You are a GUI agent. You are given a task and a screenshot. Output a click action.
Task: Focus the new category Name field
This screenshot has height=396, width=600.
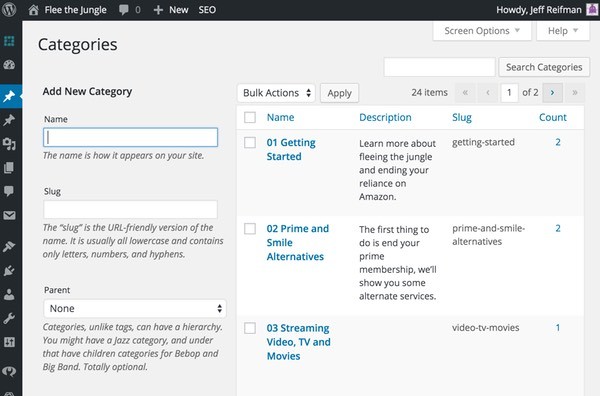(130, 137)
